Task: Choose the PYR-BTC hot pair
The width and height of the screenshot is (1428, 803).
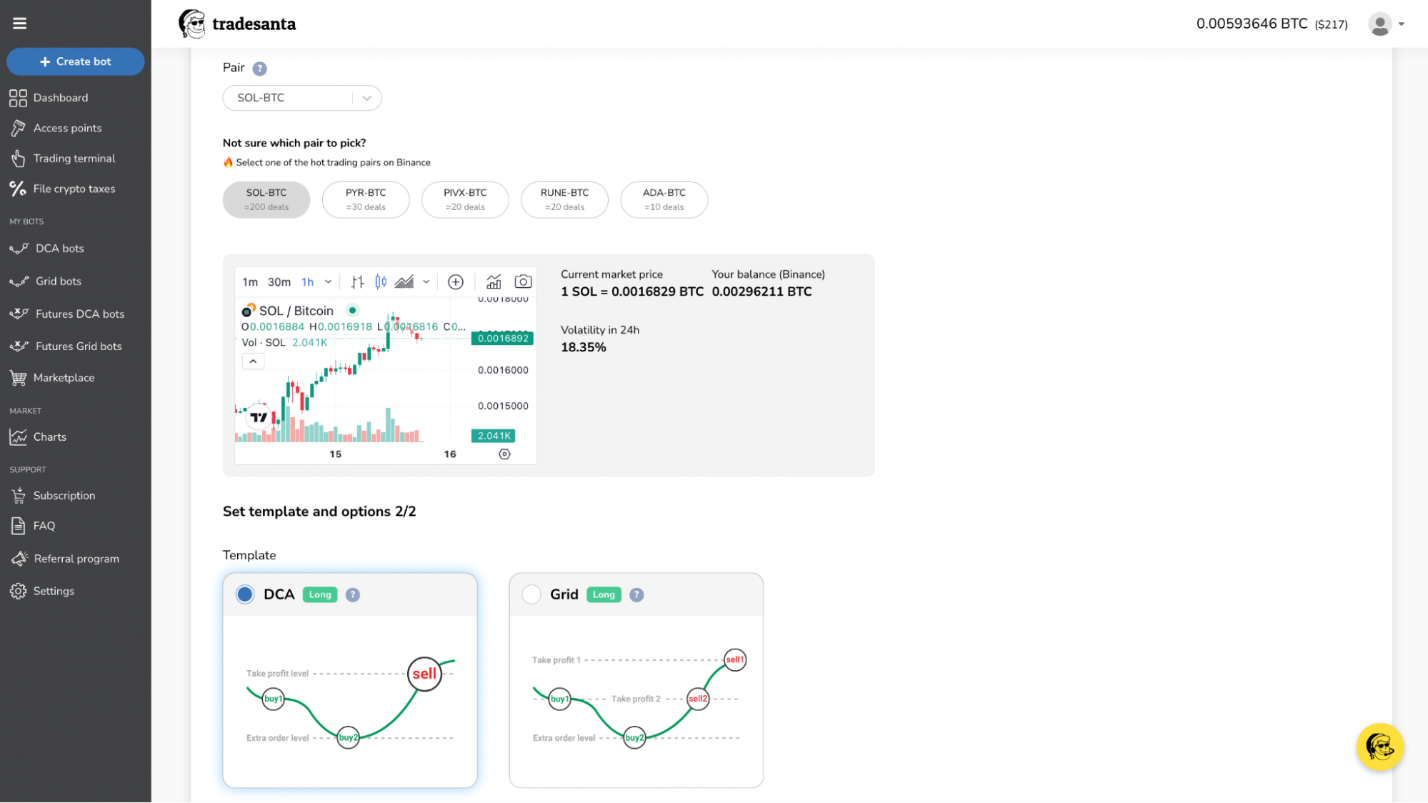Action: coord(365,199)
